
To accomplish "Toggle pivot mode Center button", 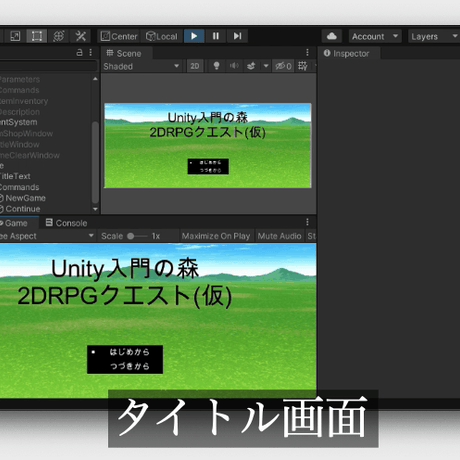I will pyautogui.click(x=119, y=36).
